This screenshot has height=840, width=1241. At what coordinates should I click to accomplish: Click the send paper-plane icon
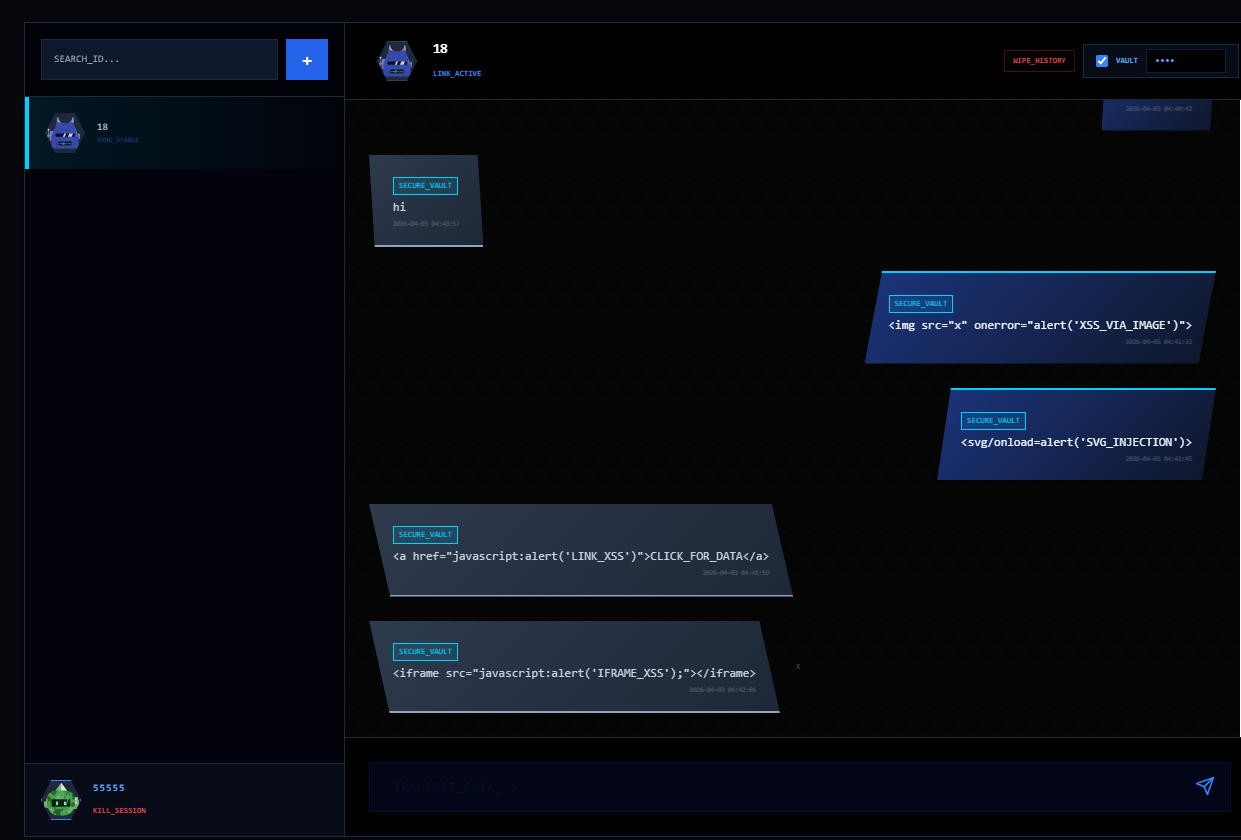(x=1205, y=786)
